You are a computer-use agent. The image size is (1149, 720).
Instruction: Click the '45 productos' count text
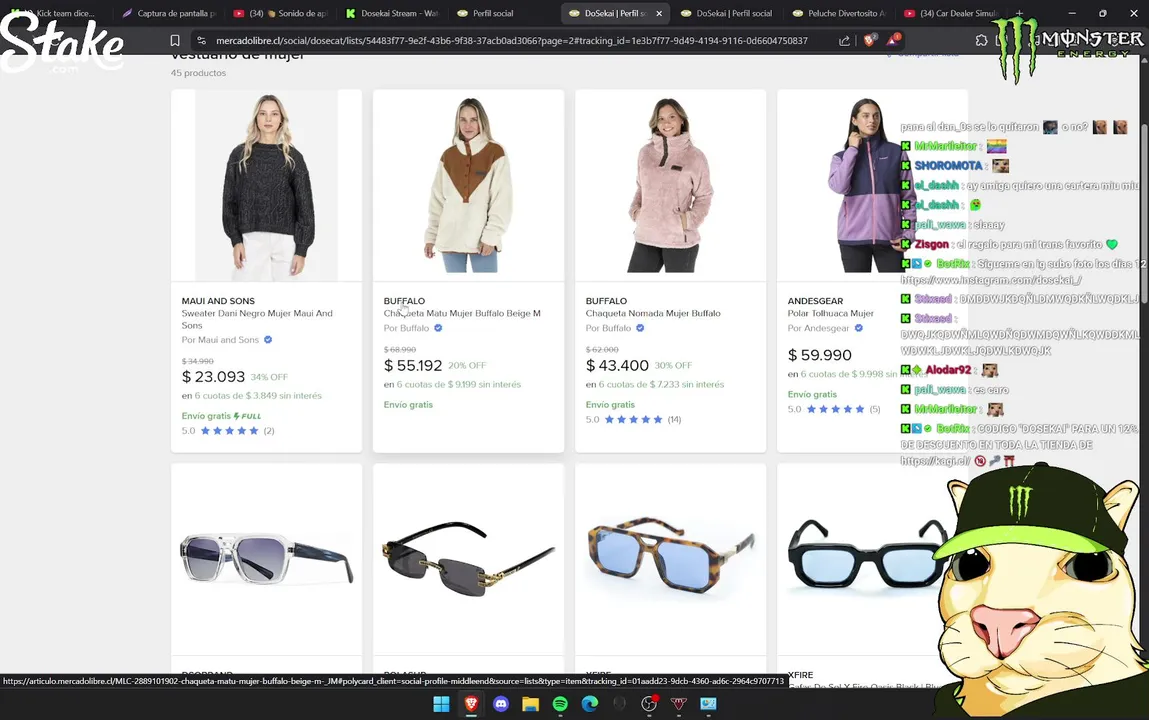pos(199,73)
